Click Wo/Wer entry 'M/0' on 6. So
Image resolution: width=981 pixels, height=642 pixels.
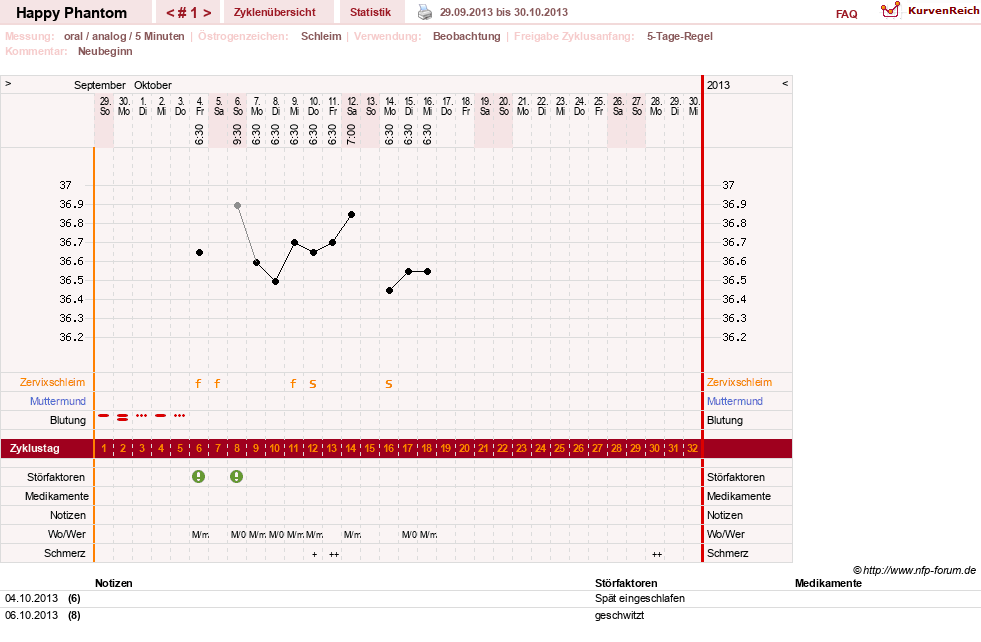pos(238,535)
